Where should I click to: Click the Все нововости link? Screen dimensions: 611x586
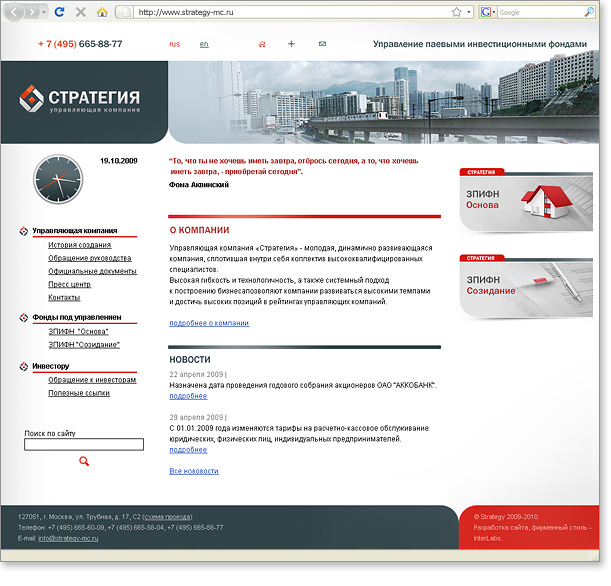194,471
